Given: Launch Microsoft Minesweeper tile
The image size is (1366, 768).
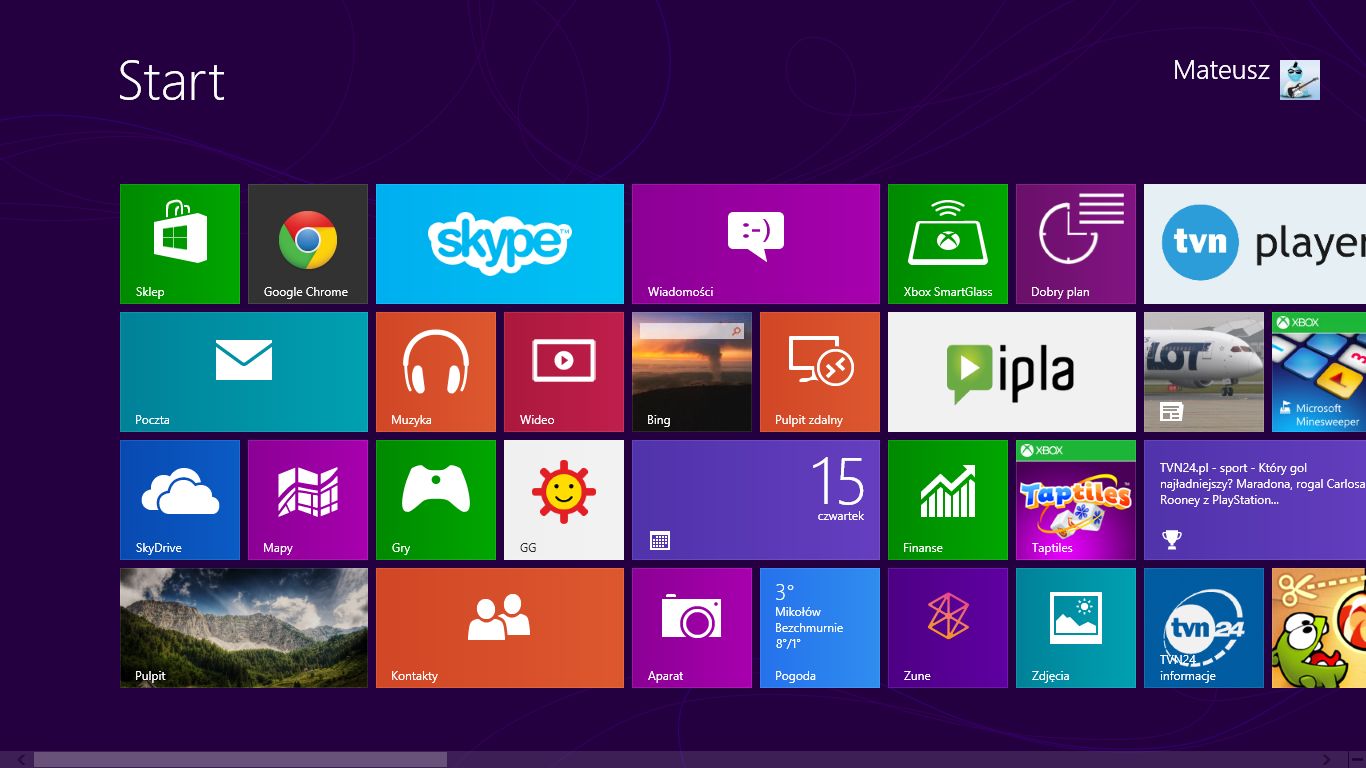Looking at the screenshot, I should coord(1319,372).
